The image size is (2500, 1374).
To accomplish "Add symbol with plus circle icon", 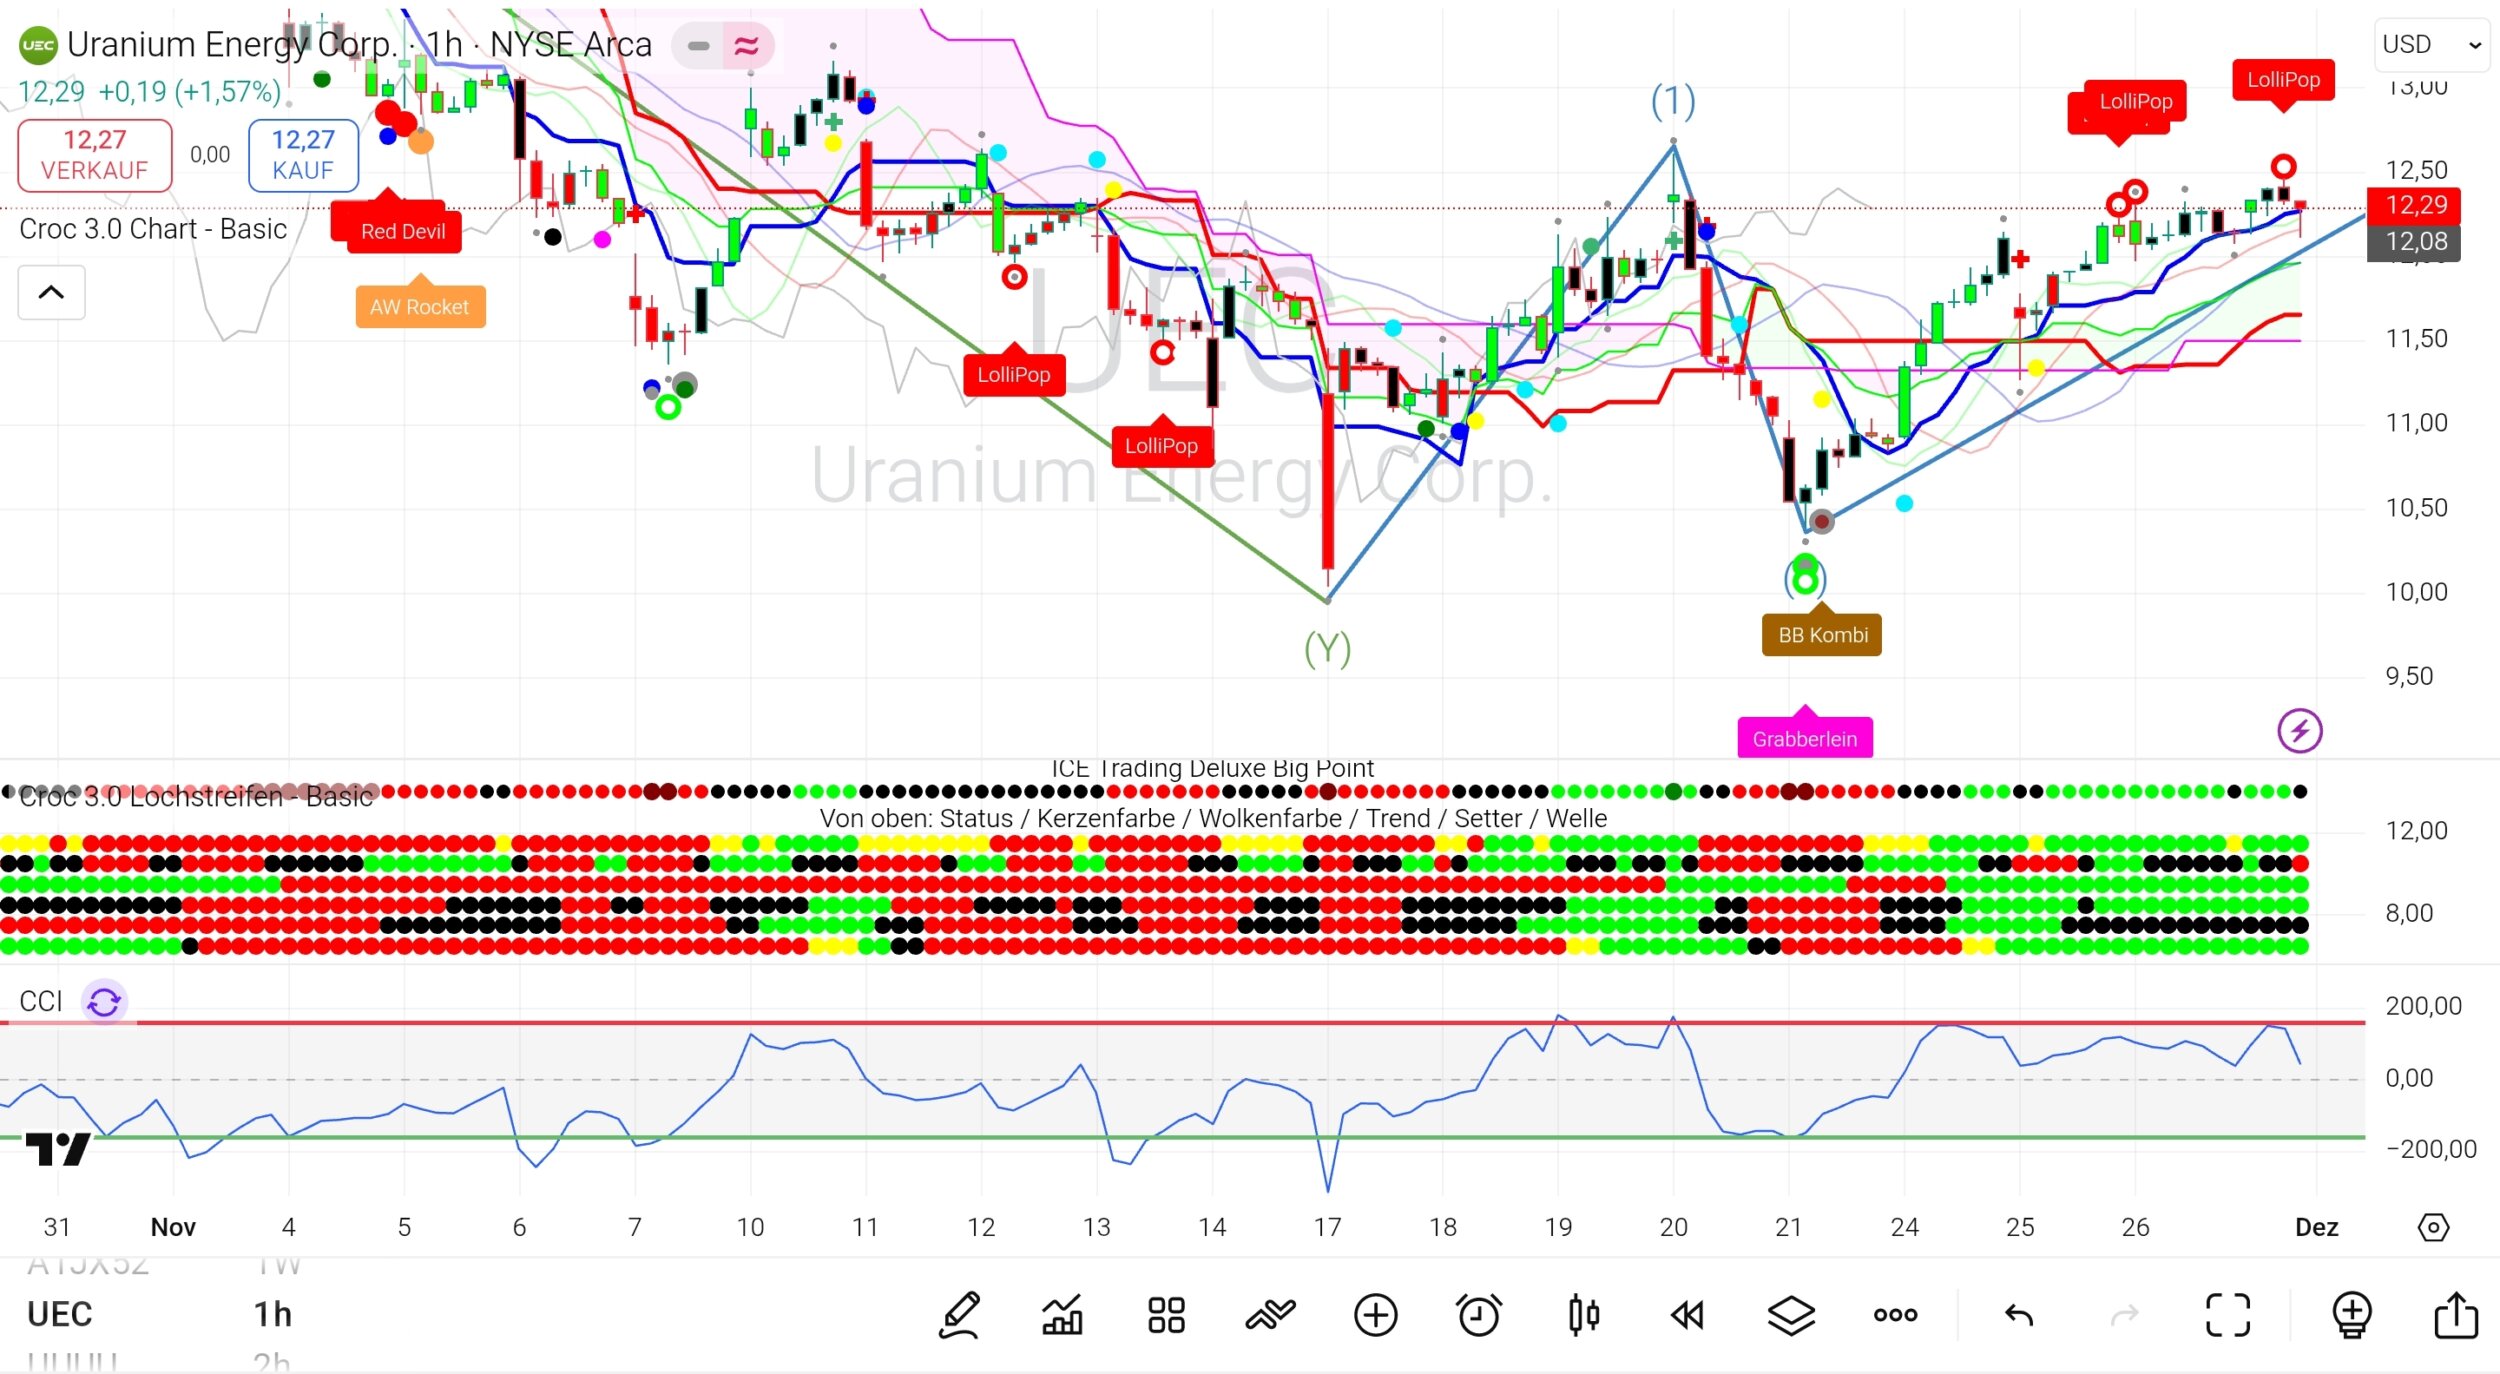I will (x=1375, y=1315).
